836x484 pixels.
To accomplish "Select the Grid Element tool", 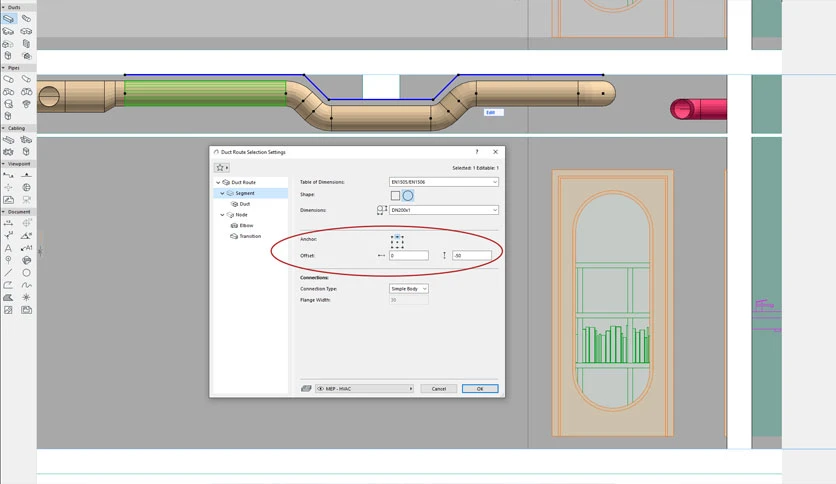I will click(x=8, y=260).
